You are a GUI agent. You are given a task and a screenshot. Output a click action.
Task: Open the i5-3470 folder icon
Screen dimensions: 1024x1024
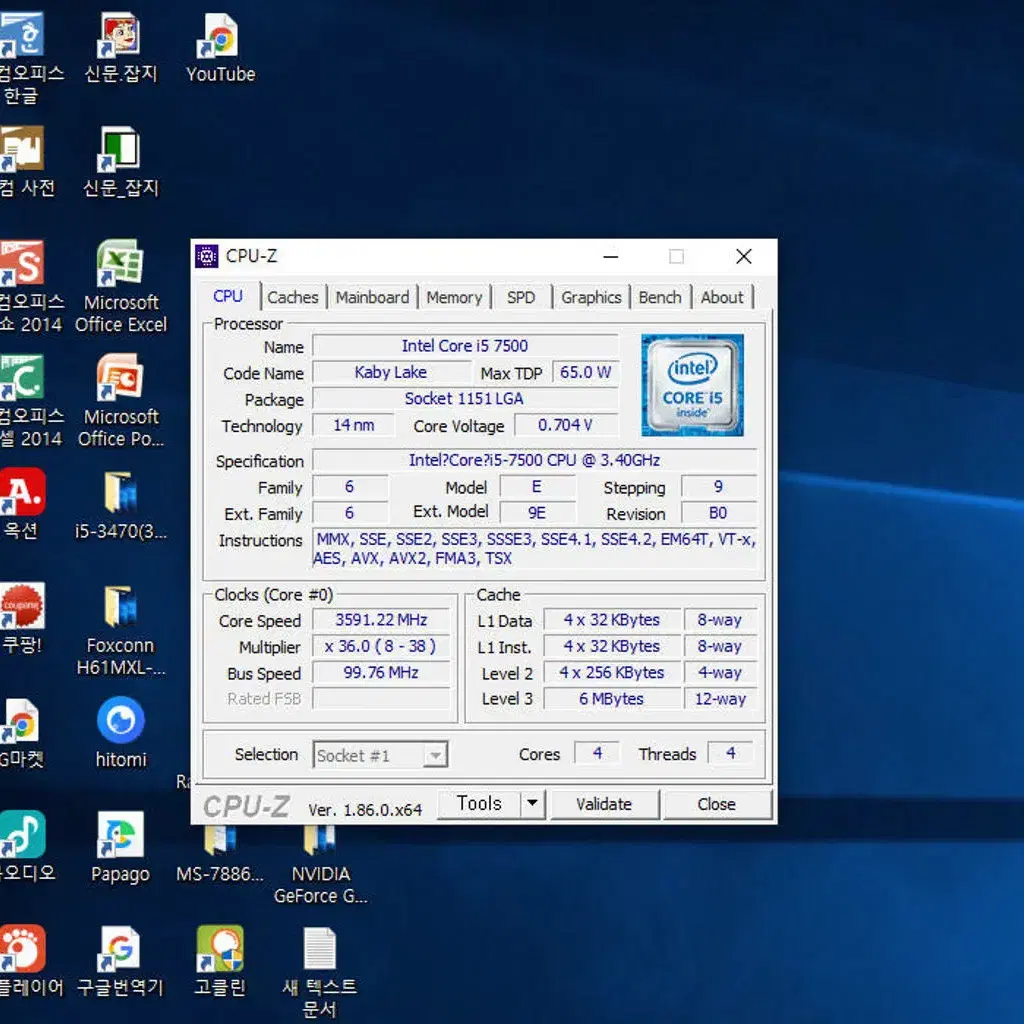click(121, 505)
